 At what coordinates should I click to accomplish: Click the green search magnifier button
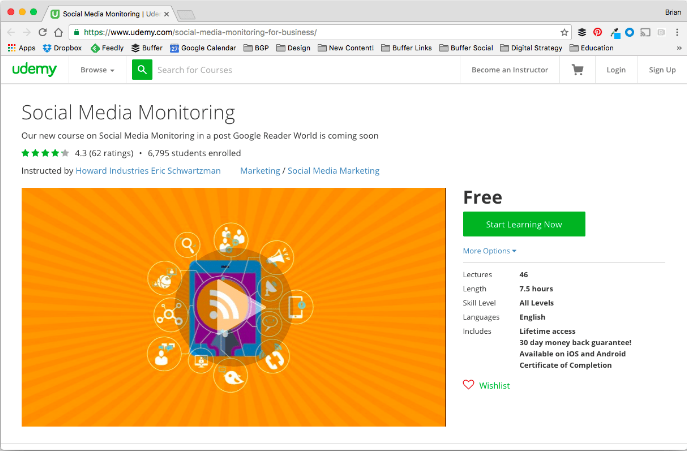pos(142,70)
